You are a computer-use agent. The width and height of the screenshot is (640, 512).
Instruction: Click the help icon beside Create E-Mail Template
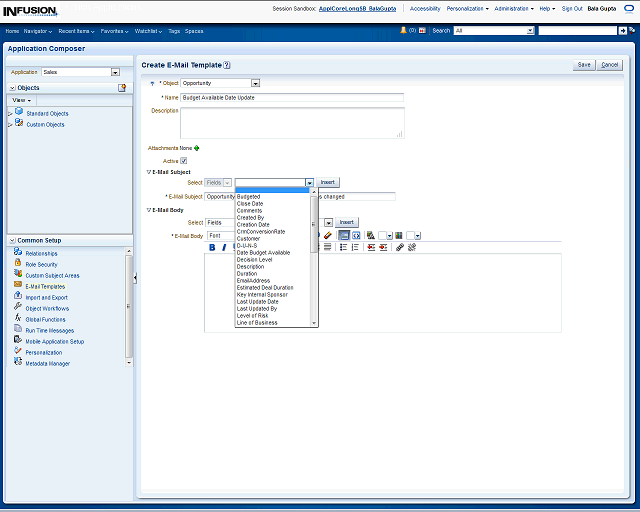tap(227, 65)
